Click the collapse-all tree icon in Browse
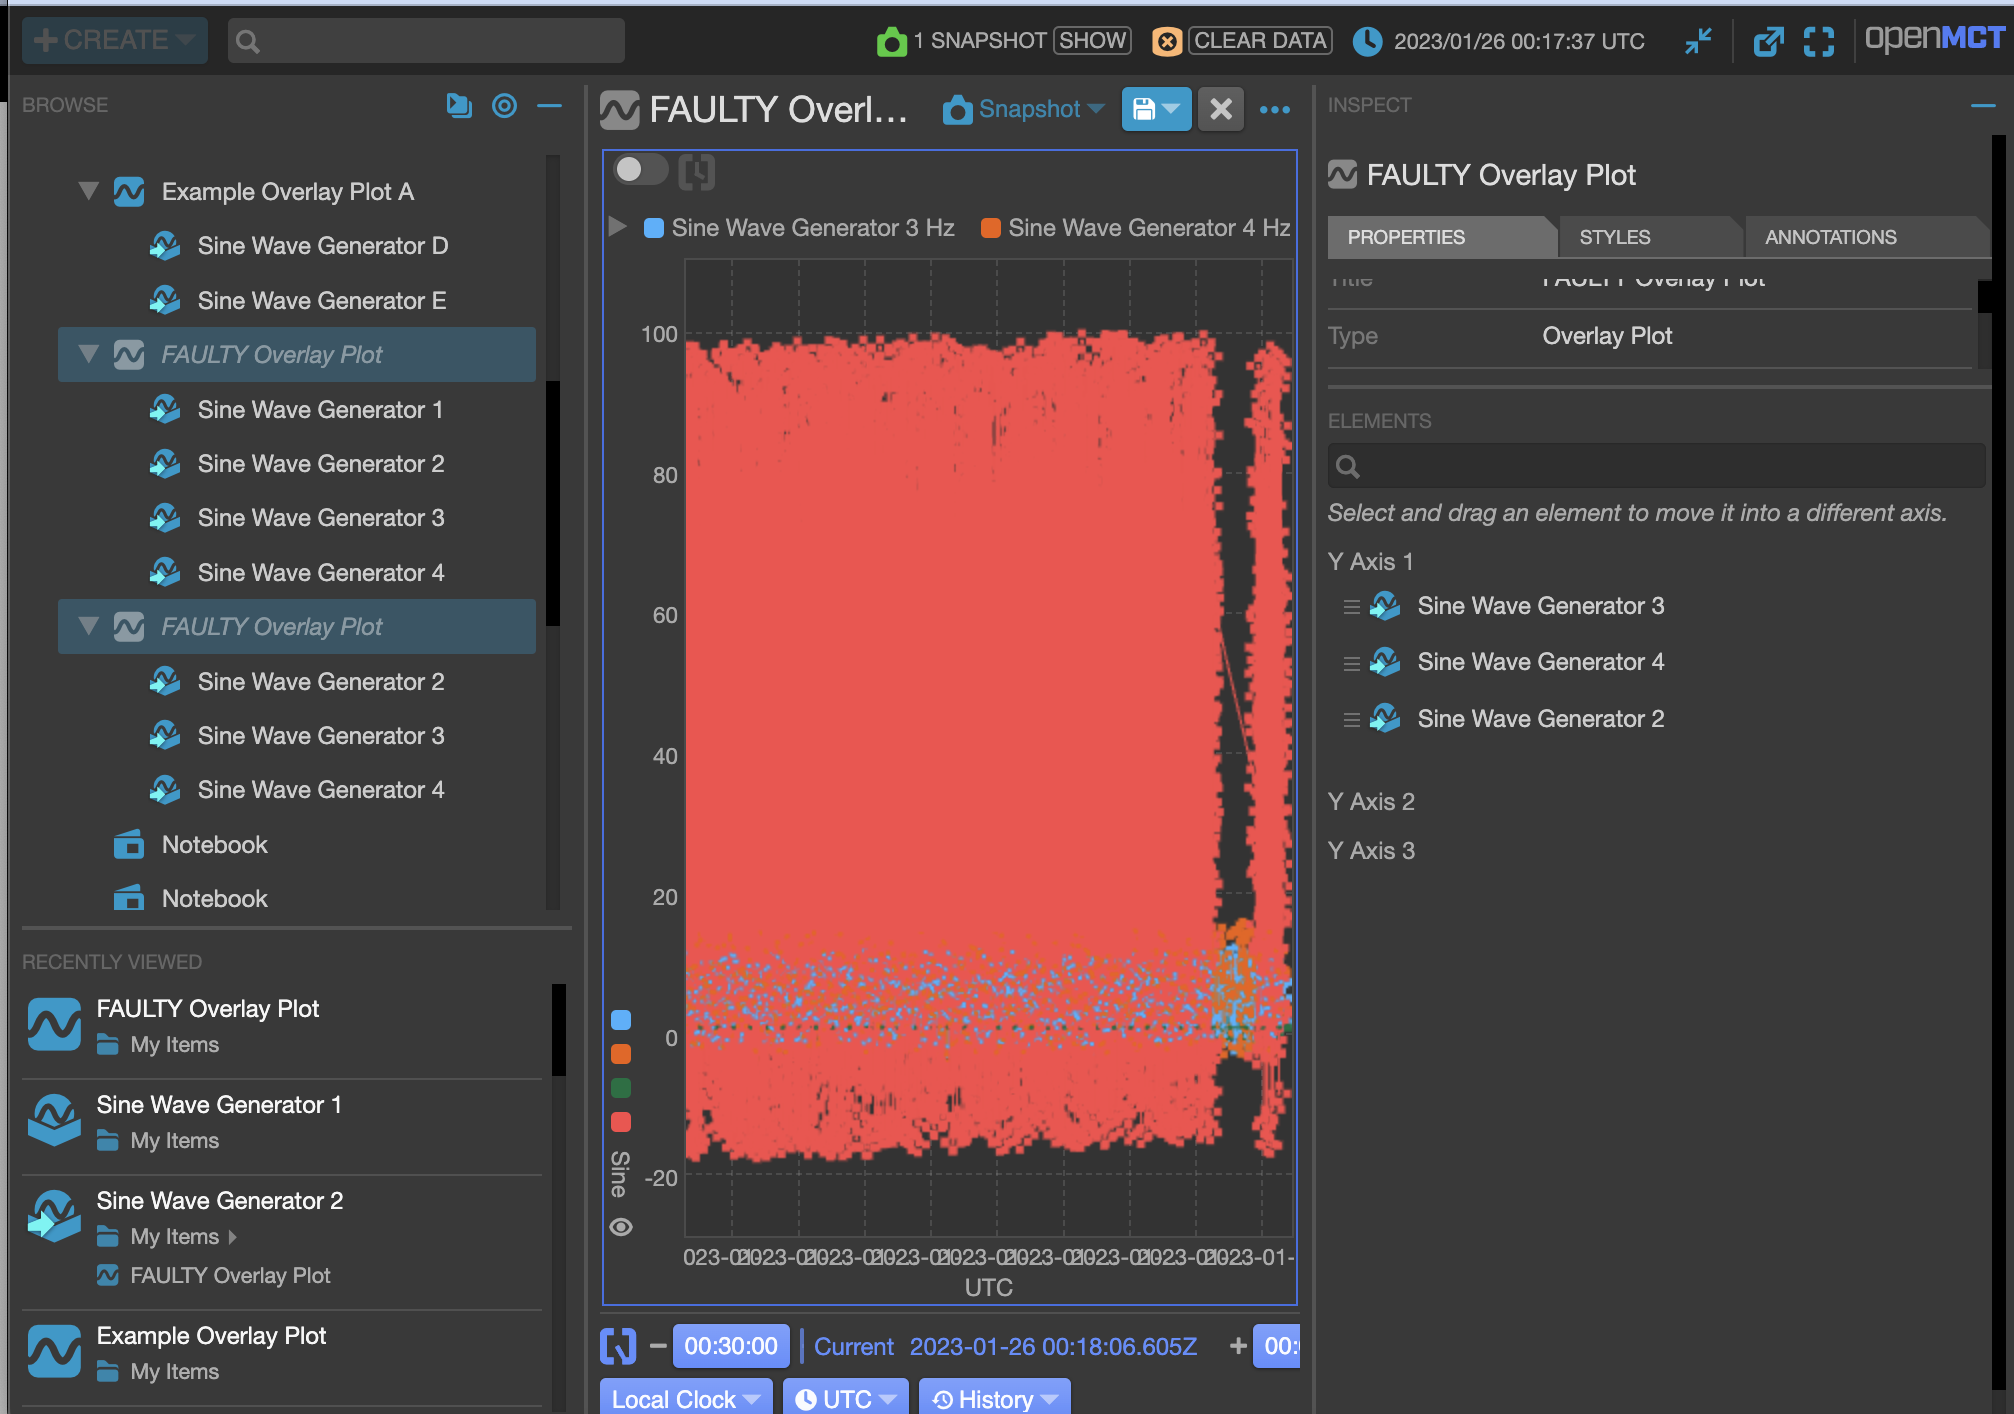The width and height of the screenshot is (2014, 1414). [x=458, y=105]
